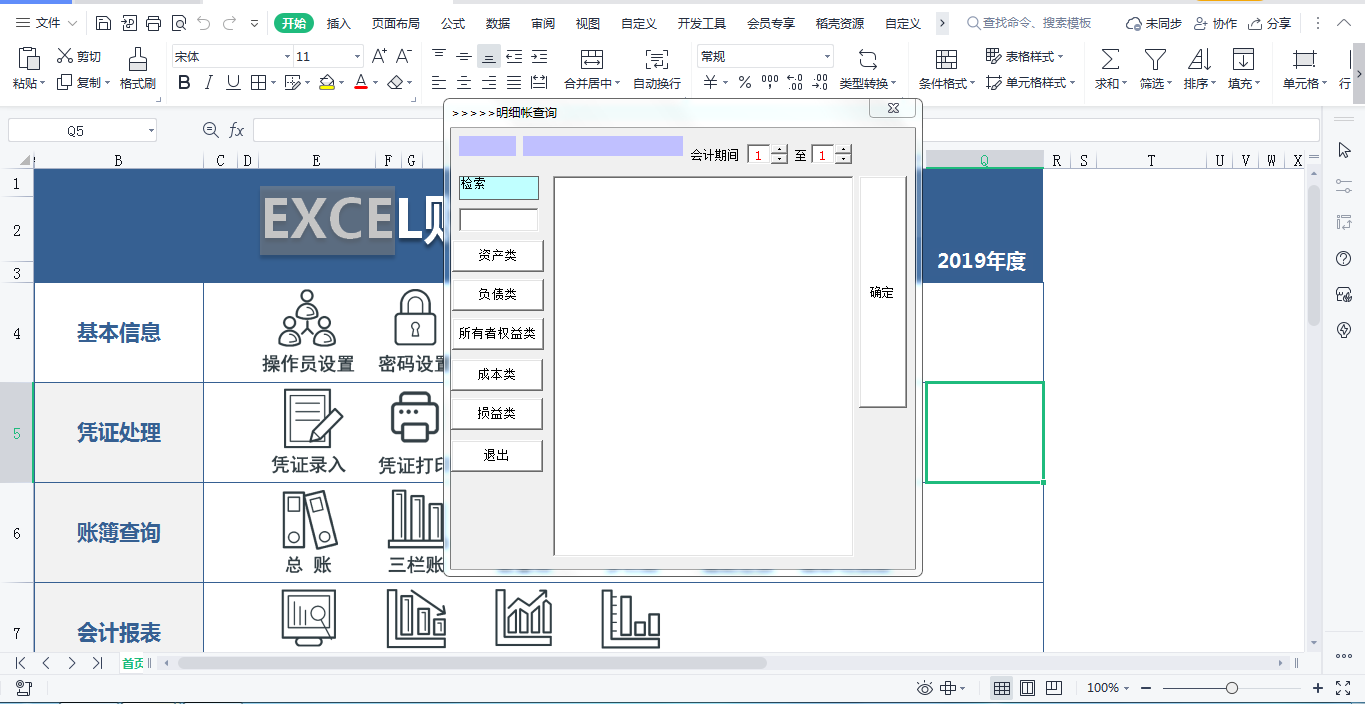Toggle bold formatting

pyautogui.click(x=183, y=83)
